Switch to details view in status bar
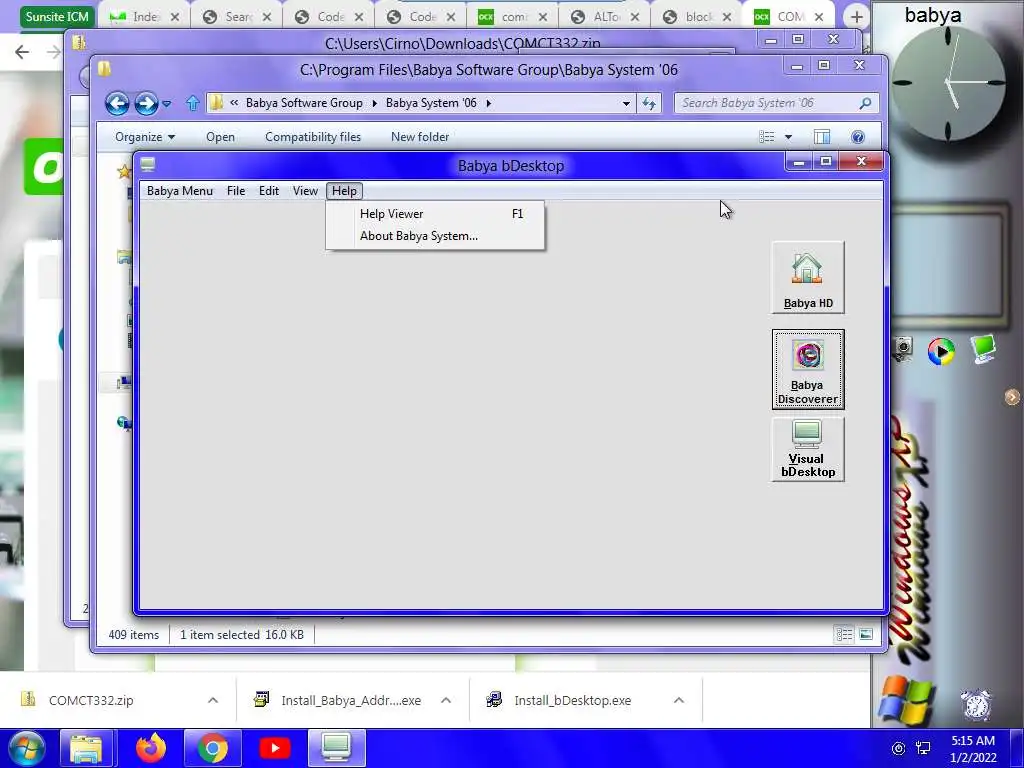Screen dimensions: 1024x768 point(844,634)
